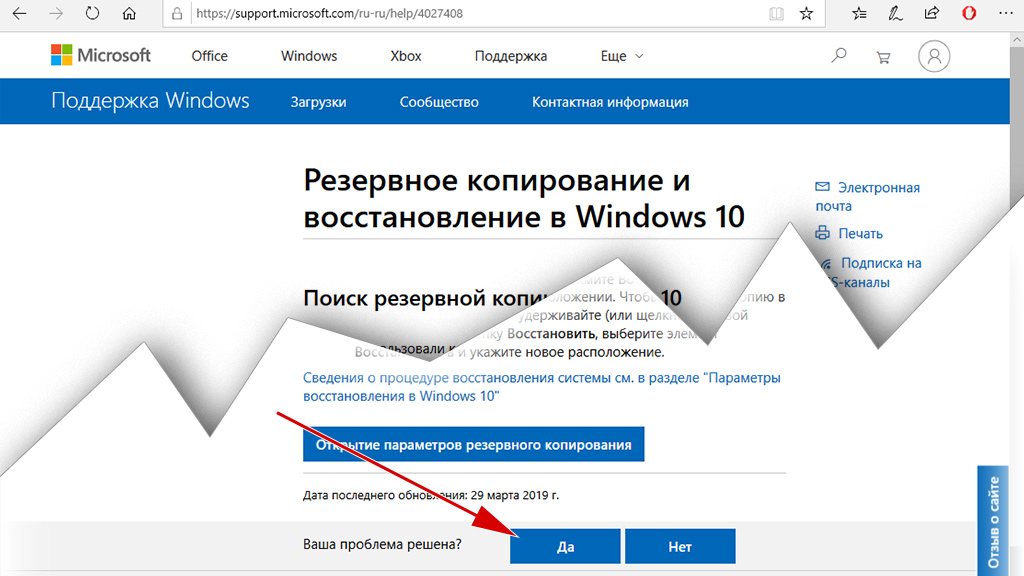
Task: Open the Сообщество tab
Action: pos(439,102)
